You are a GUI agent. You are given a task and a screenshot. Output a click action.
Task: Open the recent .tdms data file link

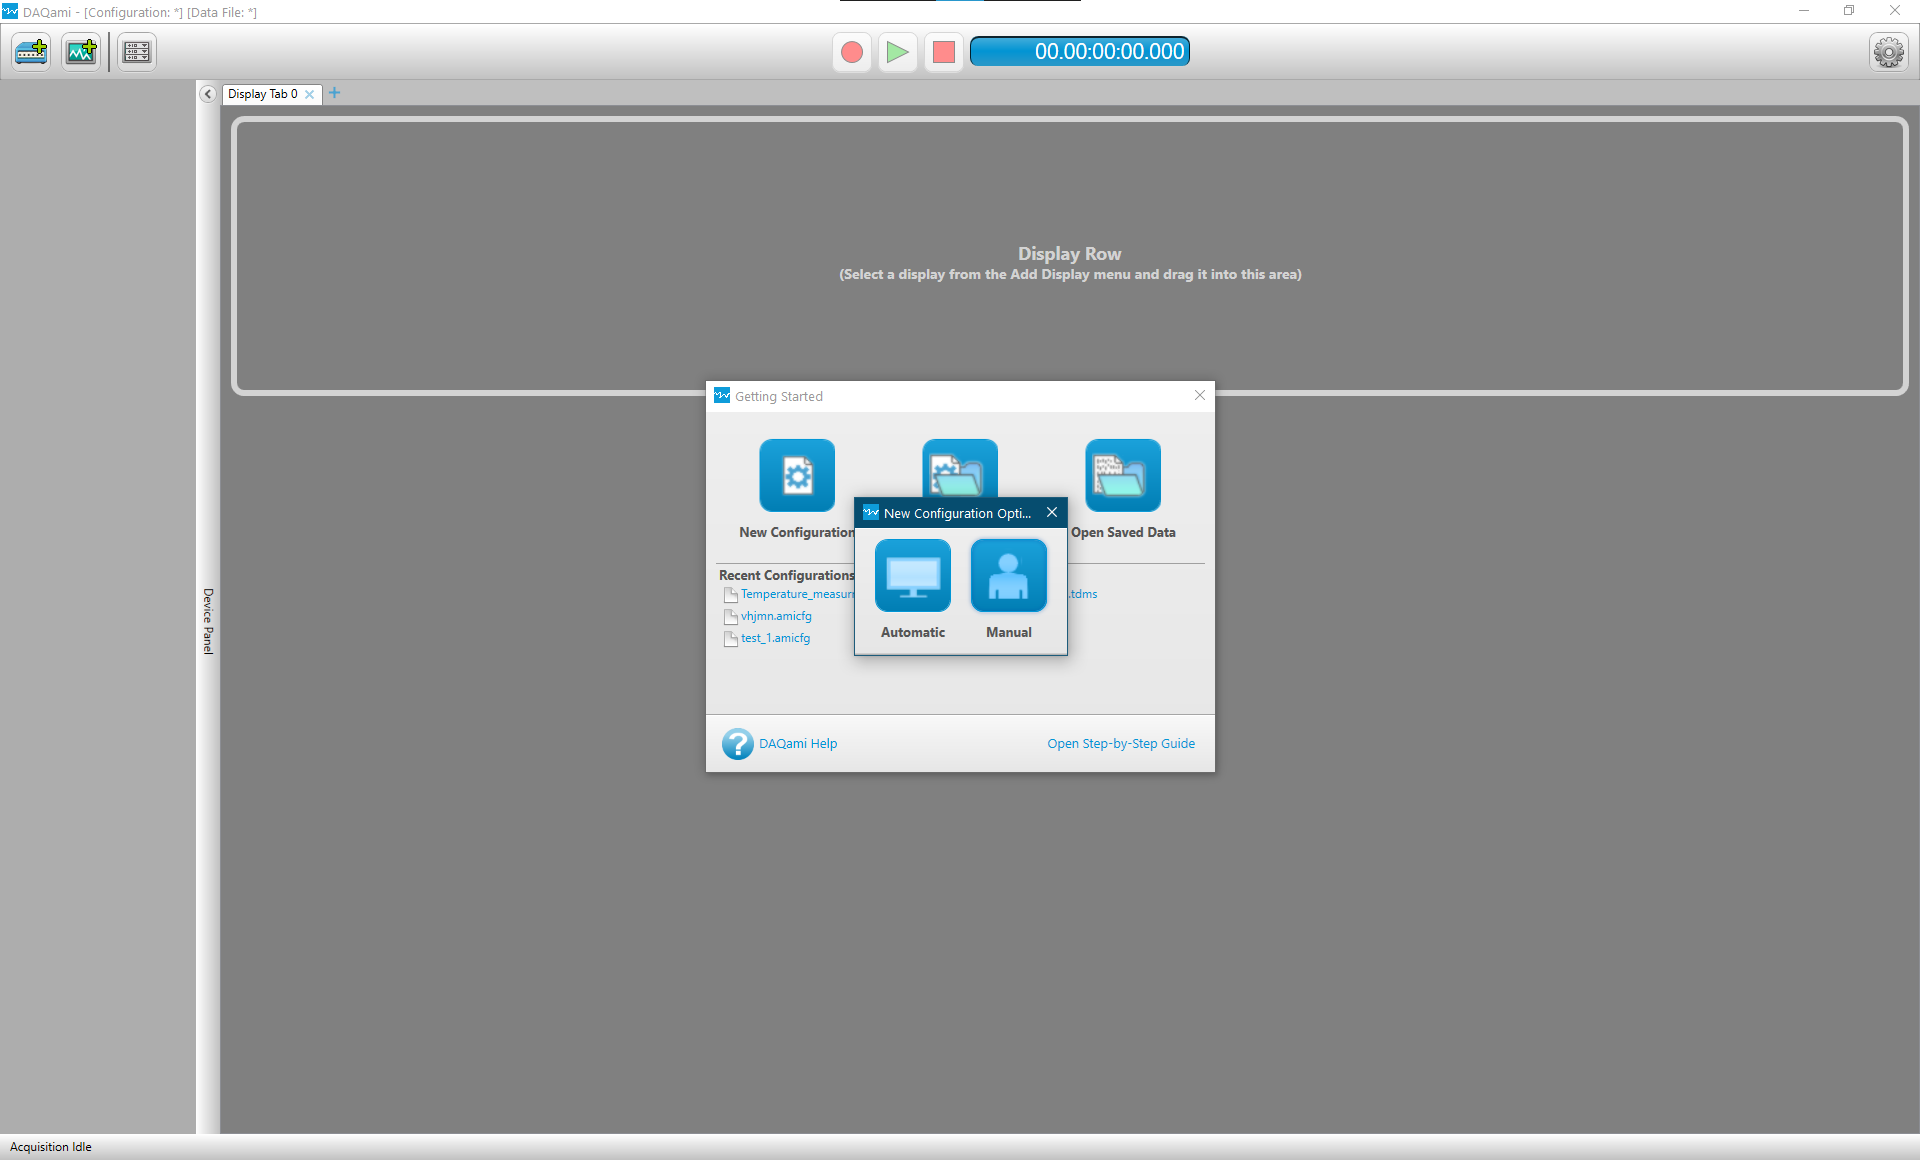pyautogui.click(x=1083, y=594)
